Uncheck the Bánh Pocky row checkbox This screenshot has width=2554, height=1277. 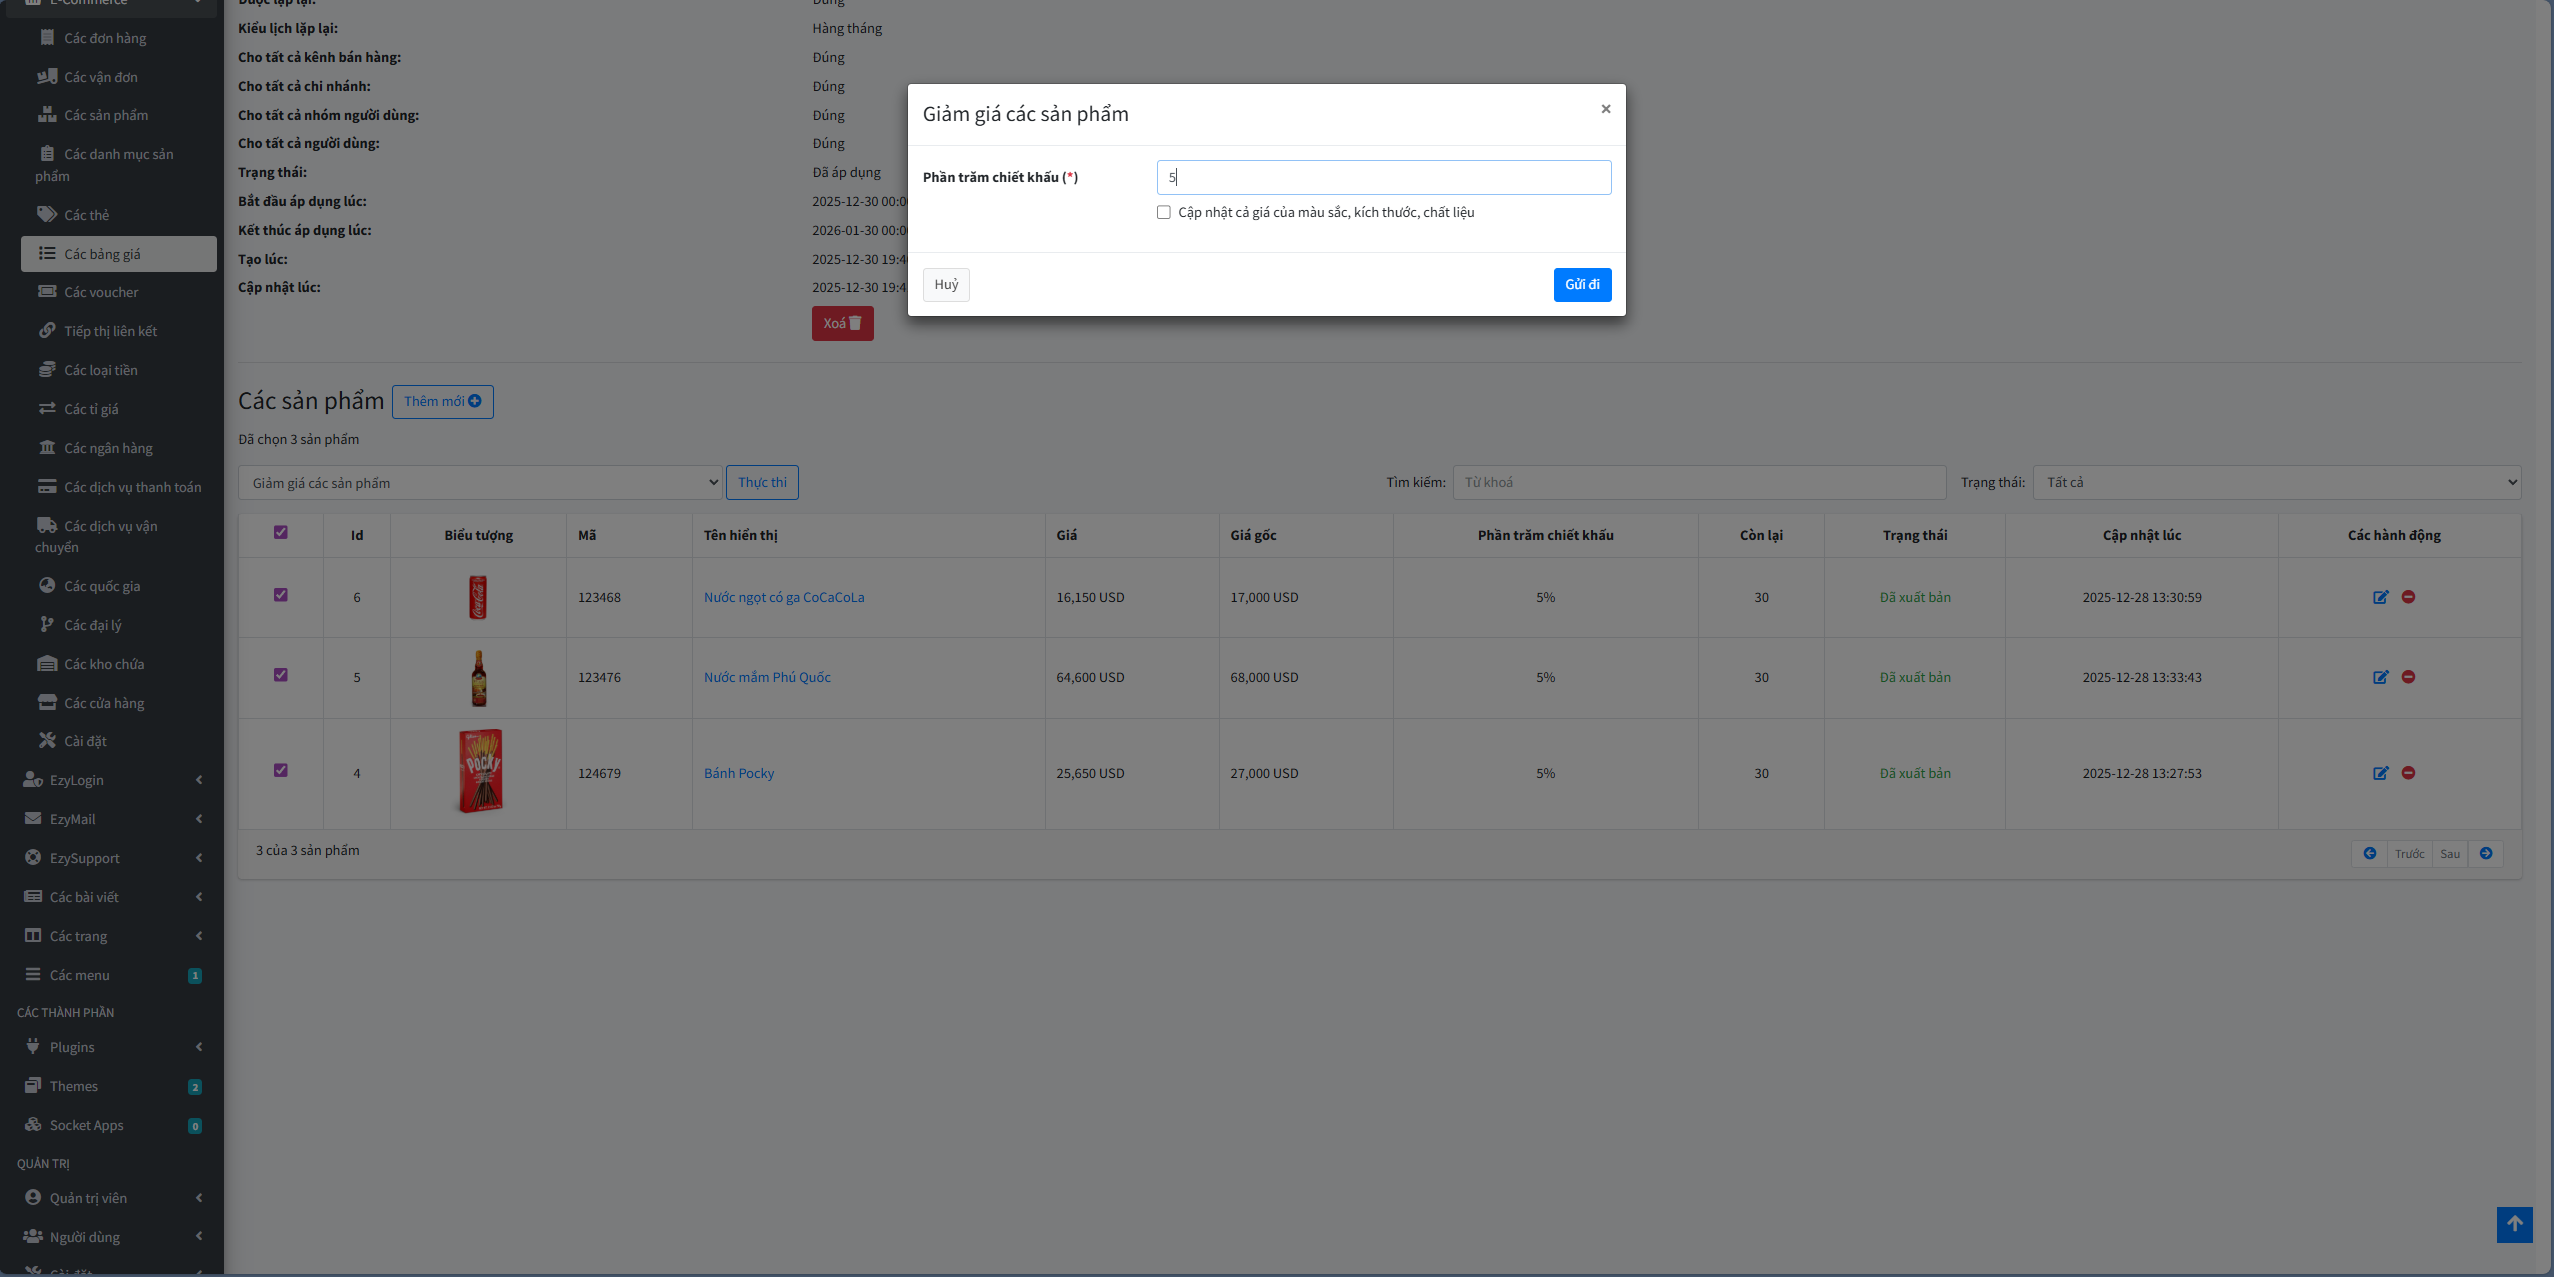click(x=281, y=770)
